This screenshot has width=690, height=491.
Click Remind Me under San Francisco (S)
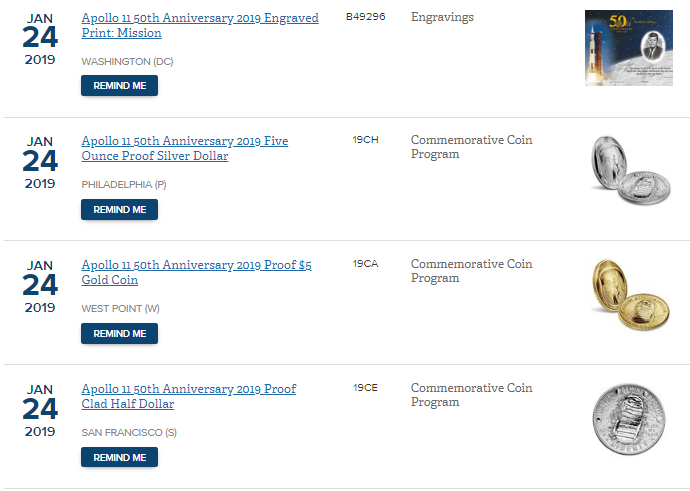click(119, 458)
